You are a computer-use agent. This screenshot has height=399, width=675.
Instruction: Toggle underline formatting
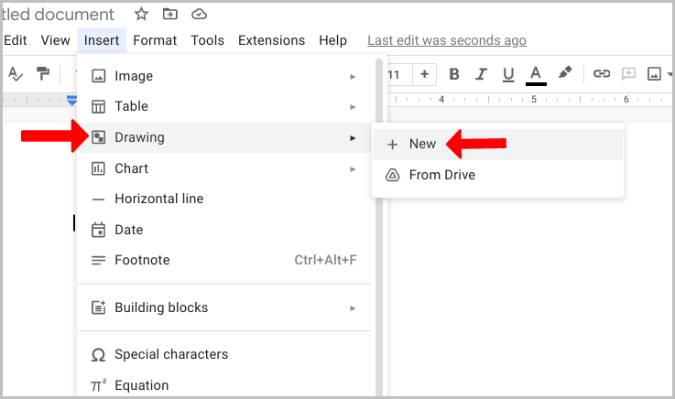click(x=508, y=74)
